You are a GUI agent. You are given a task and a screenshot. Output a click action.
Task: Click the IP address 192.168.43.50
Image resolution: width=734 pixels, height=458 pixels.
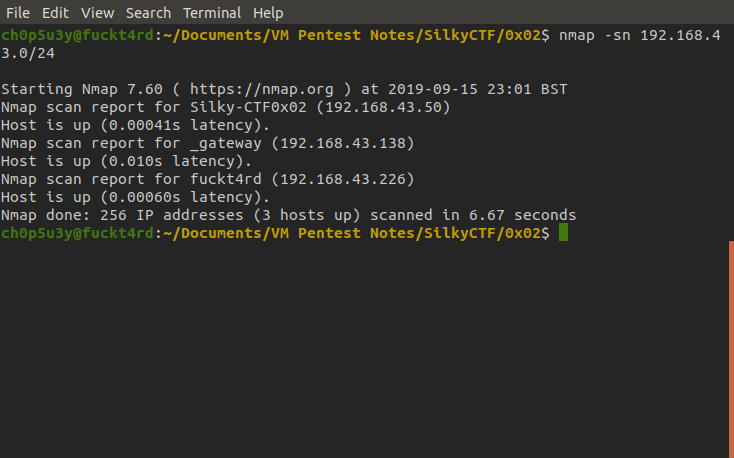click(x=383, y=107)
